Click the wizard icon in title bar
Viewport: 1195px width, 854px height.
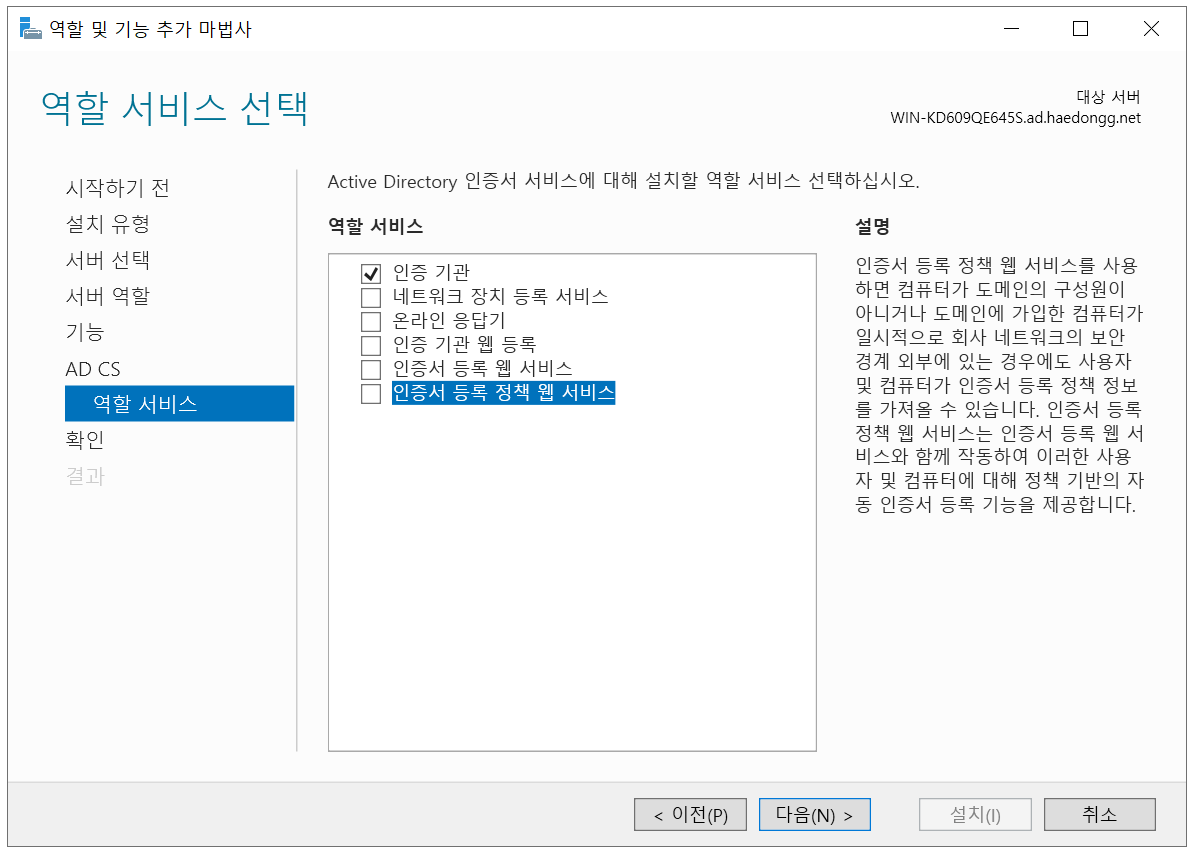point(30,29)
